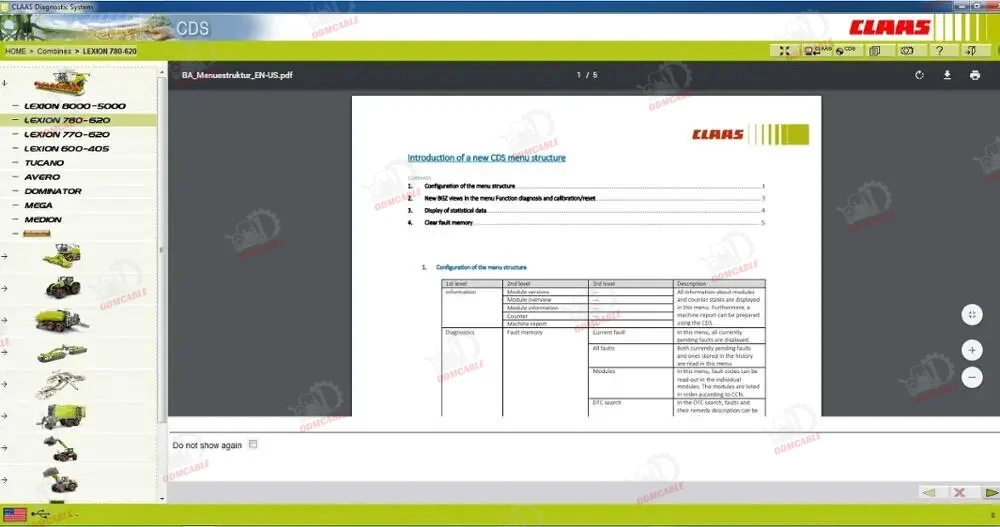Click the exit door icon in toolbar
Screen dimensions: 1000x527
tap(971, 50)
